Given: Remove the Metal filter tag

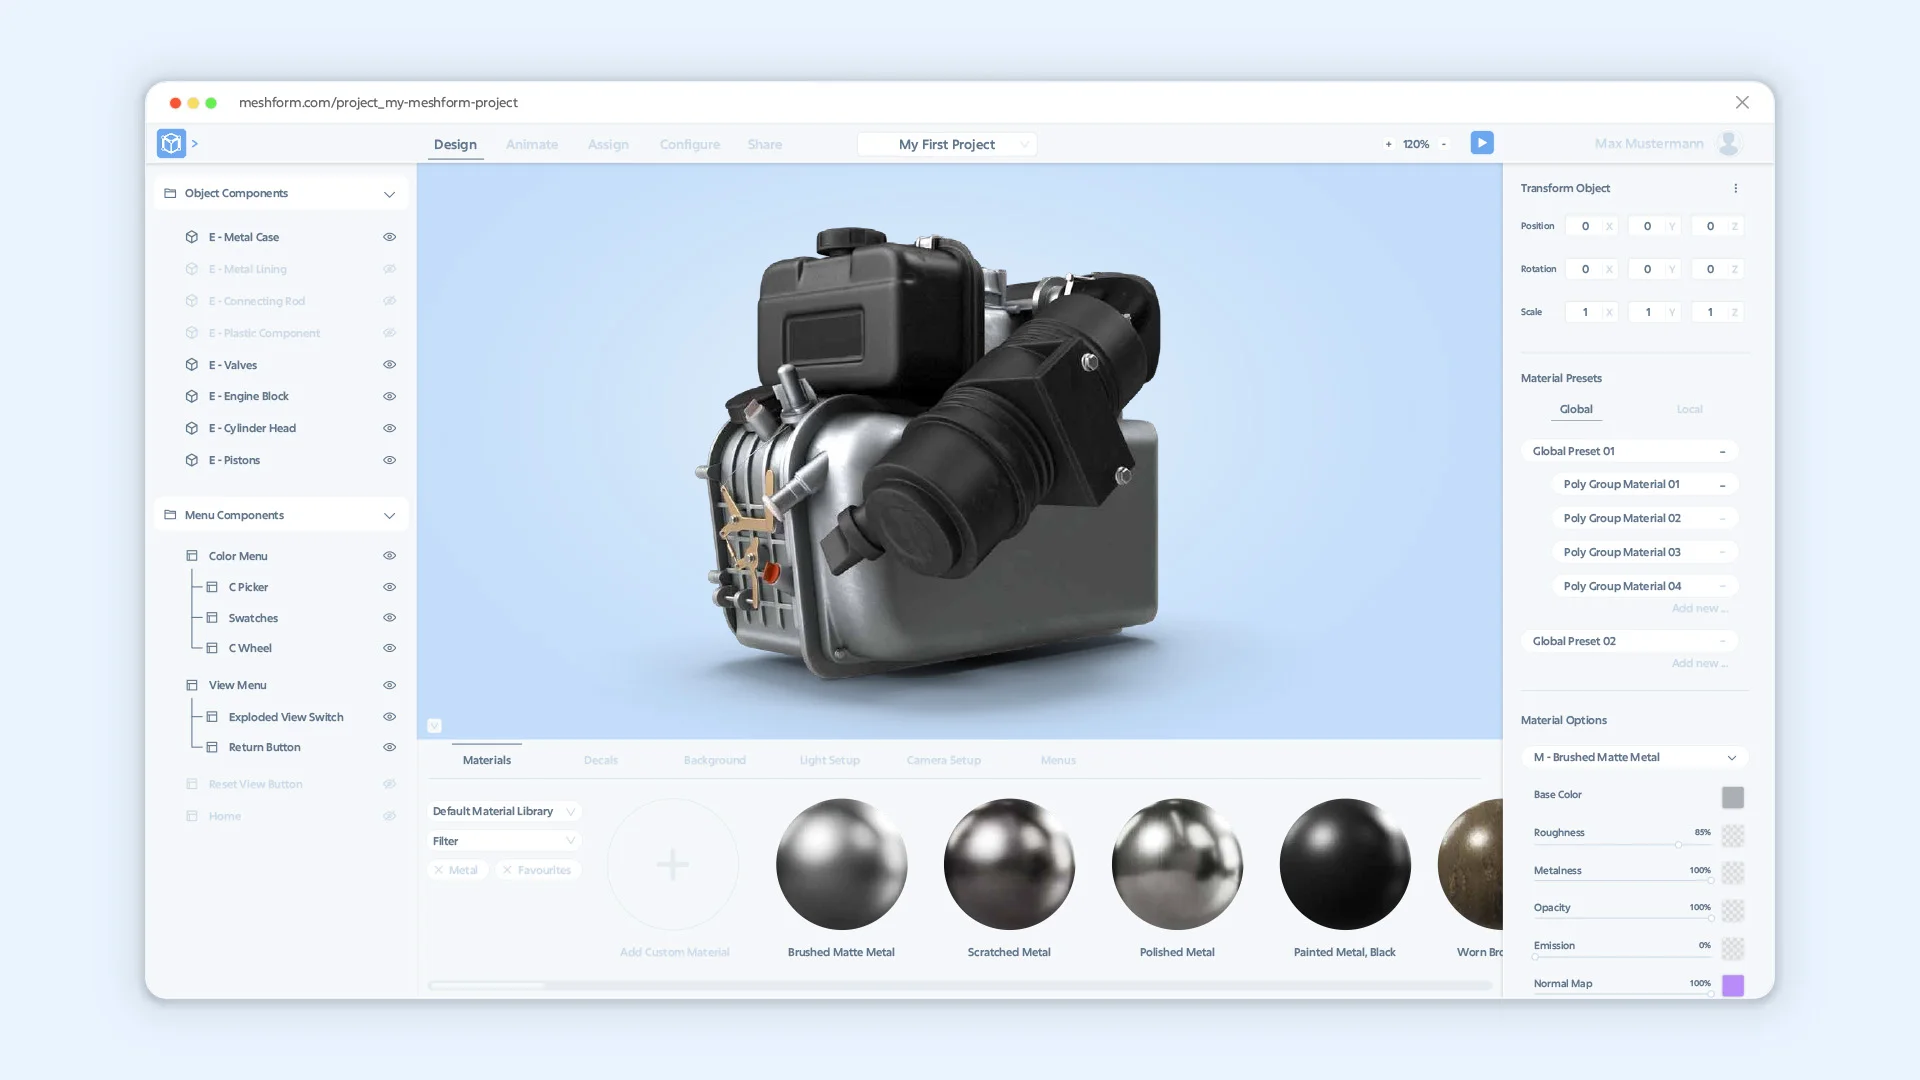Looking at the screenshot, I should [x=441, y=870].
